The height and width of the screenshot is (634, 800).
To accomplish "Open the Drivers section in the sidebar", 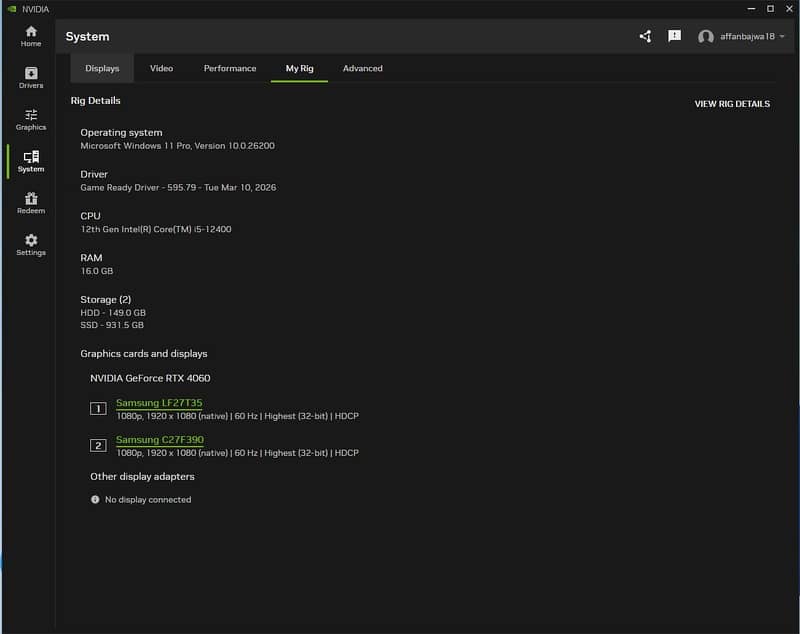I will point(31,78).
